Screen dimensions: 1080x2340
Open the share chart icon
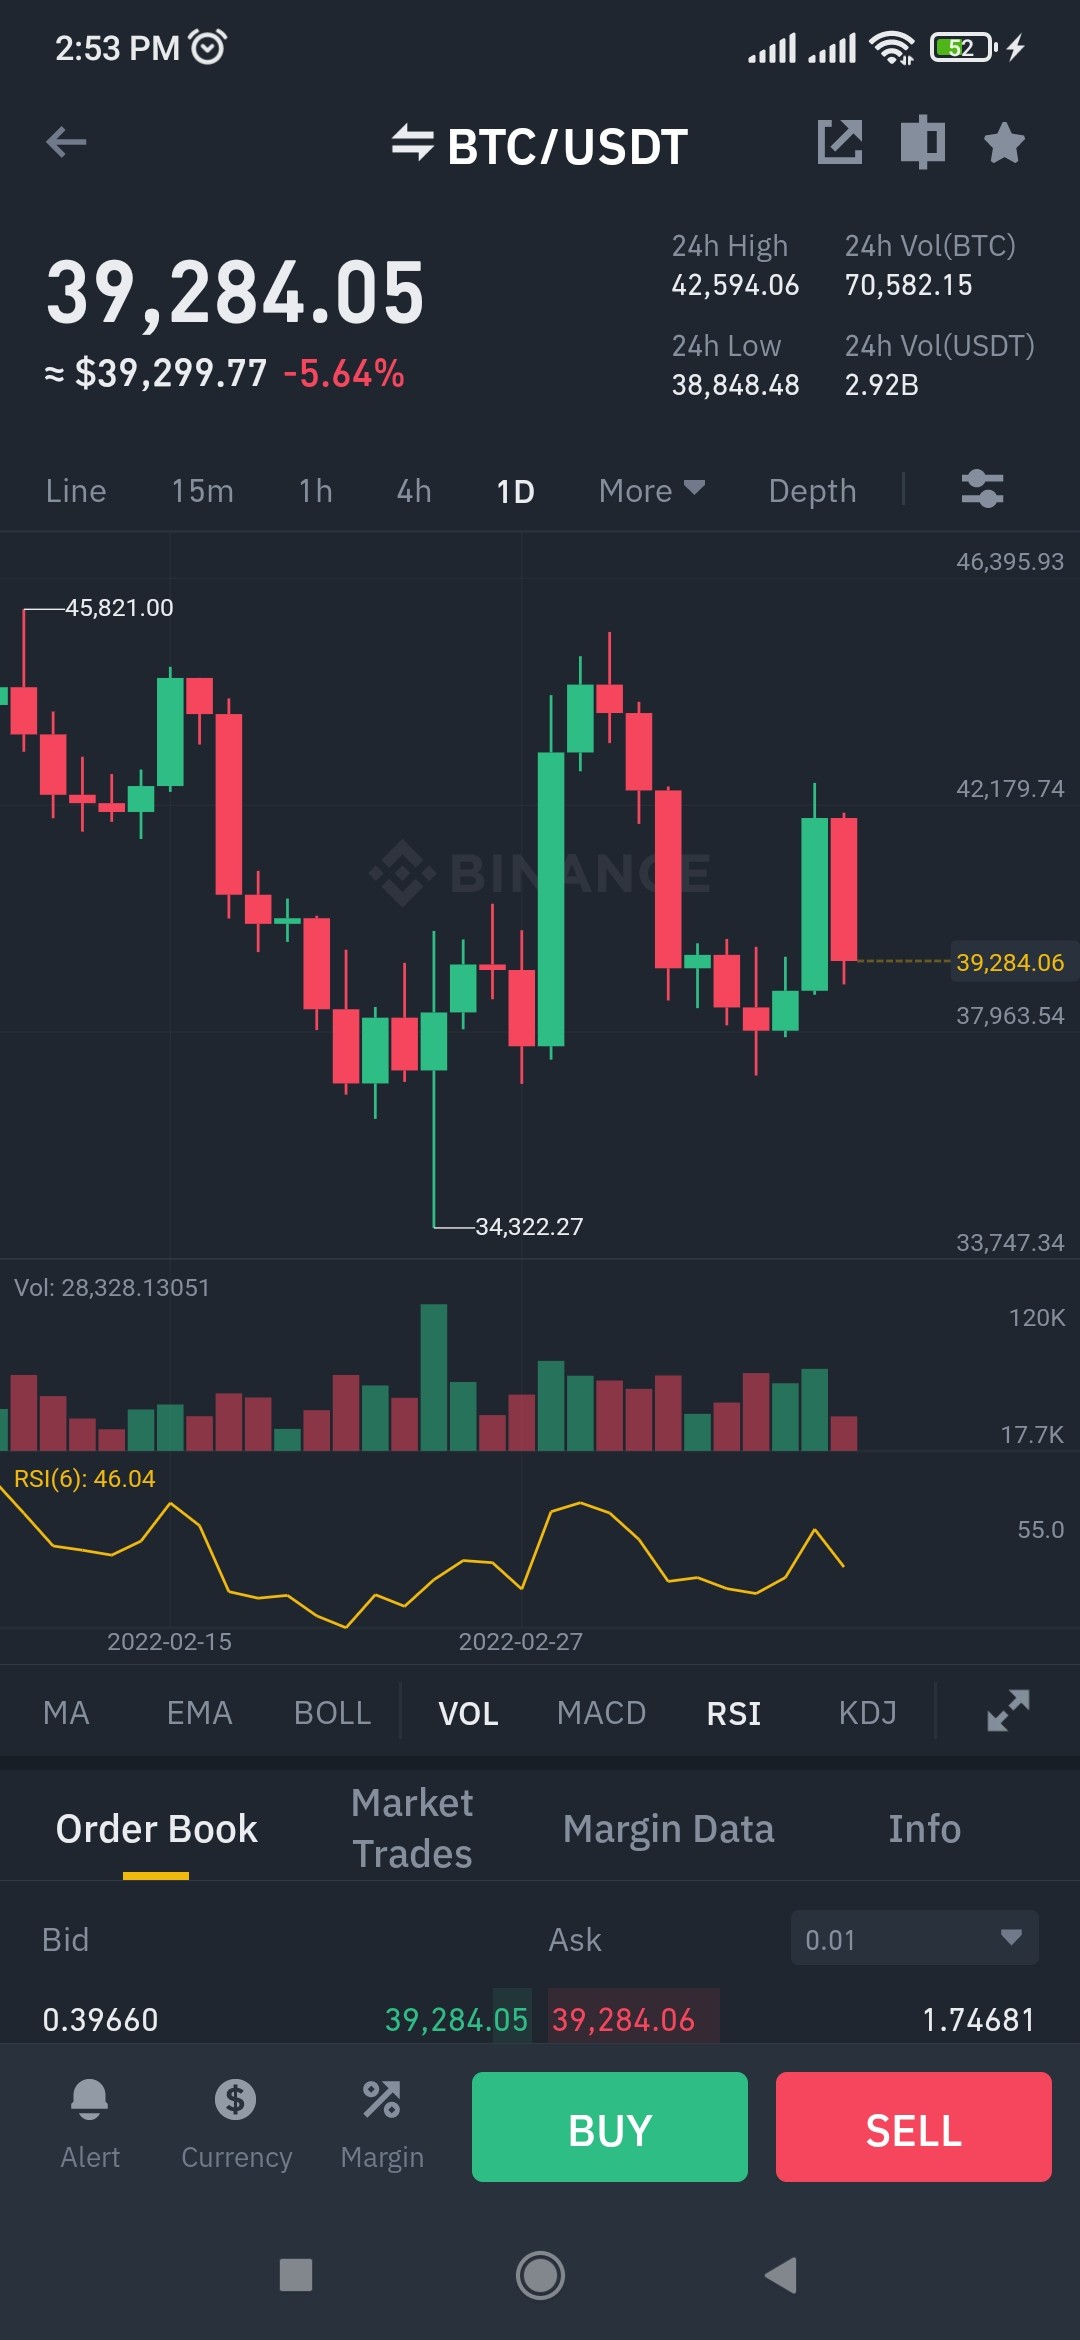click(840, 142)
